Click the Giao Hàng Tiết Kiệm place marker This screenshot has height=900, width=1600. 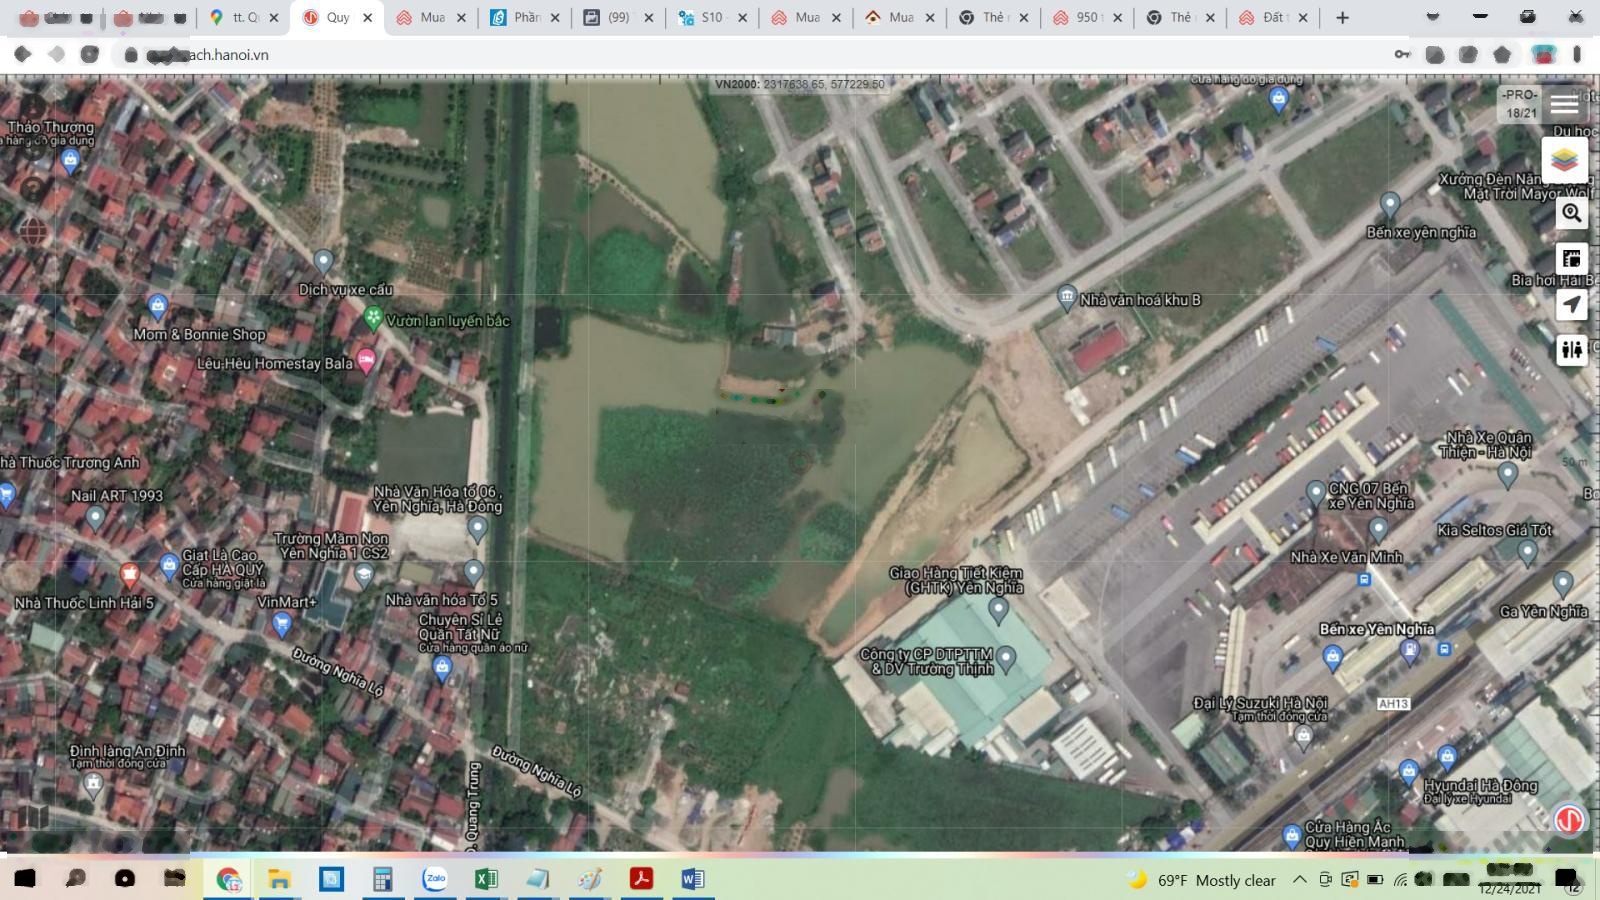[997, 608]
